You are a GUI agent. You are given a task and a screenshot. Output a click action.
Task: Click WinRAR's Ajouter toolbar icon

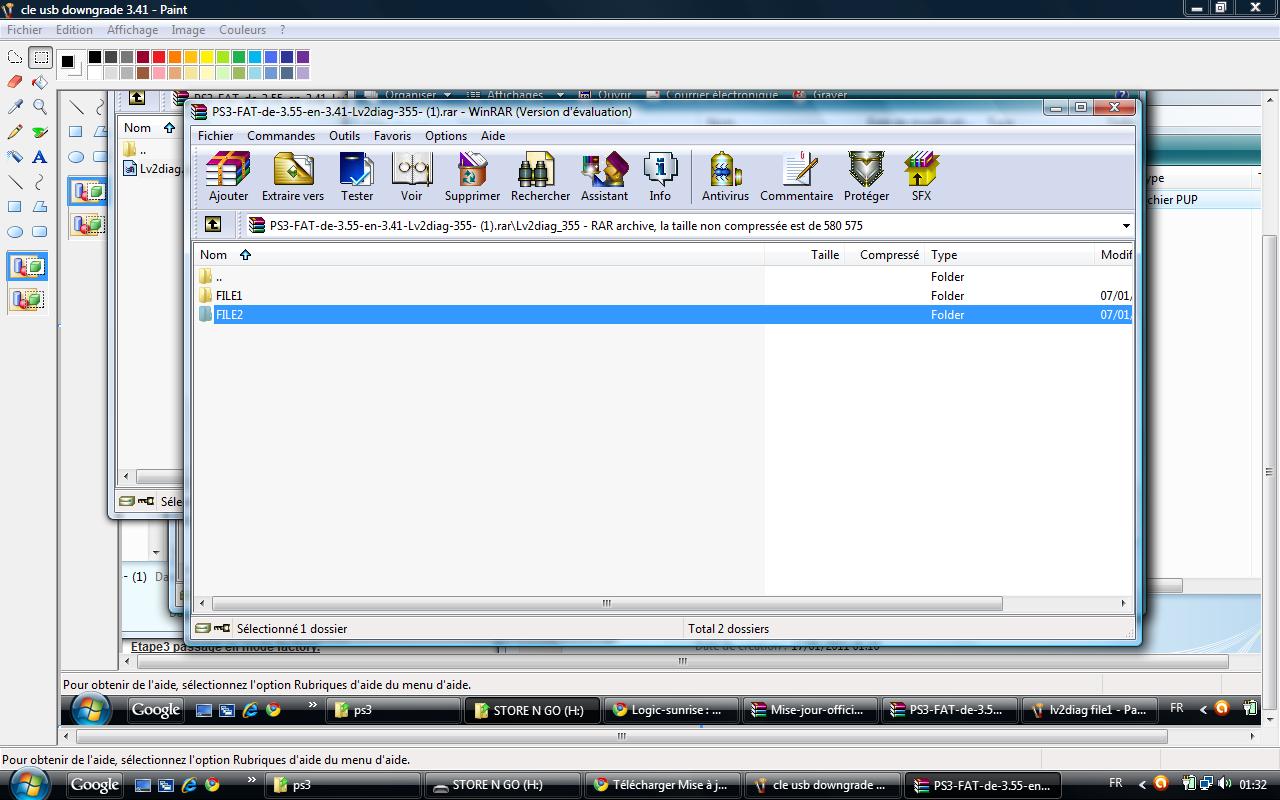click(x=228, y=177)
